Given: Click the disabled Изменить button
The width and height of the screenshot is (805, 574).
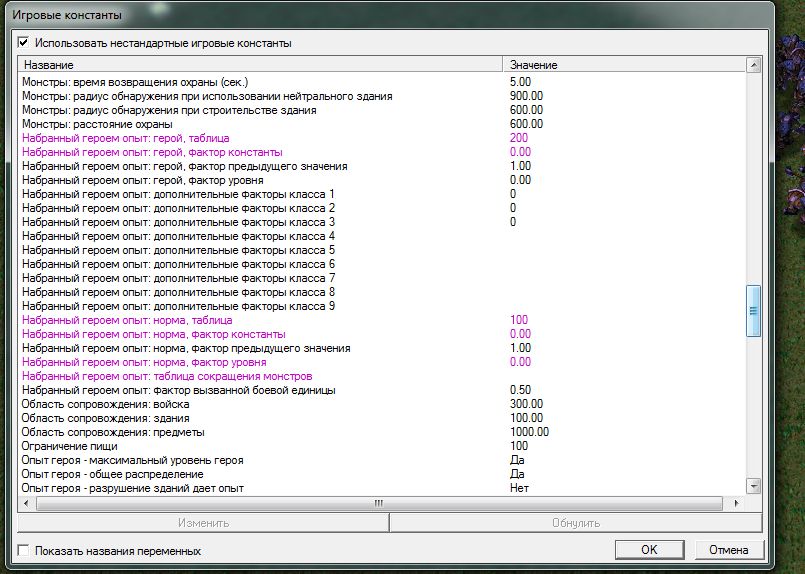Looking at the screenshot, I should (x=203, y=523).
